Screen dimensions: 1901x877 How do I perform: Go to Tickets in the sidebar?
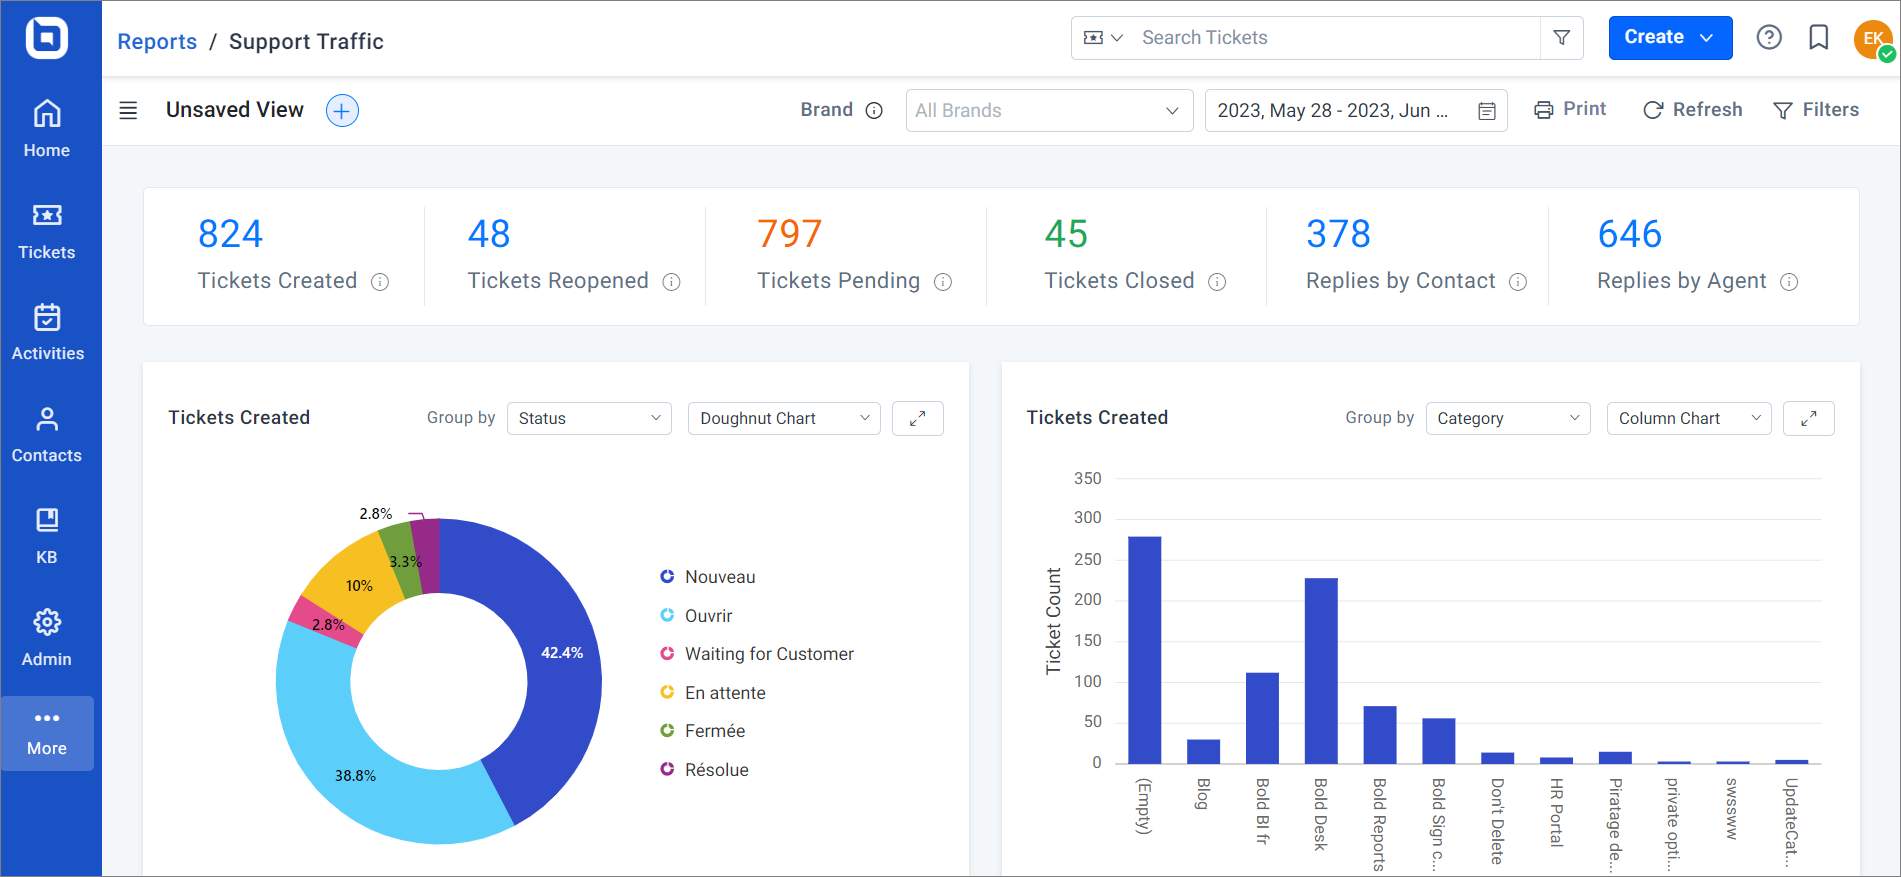point(47,232)
